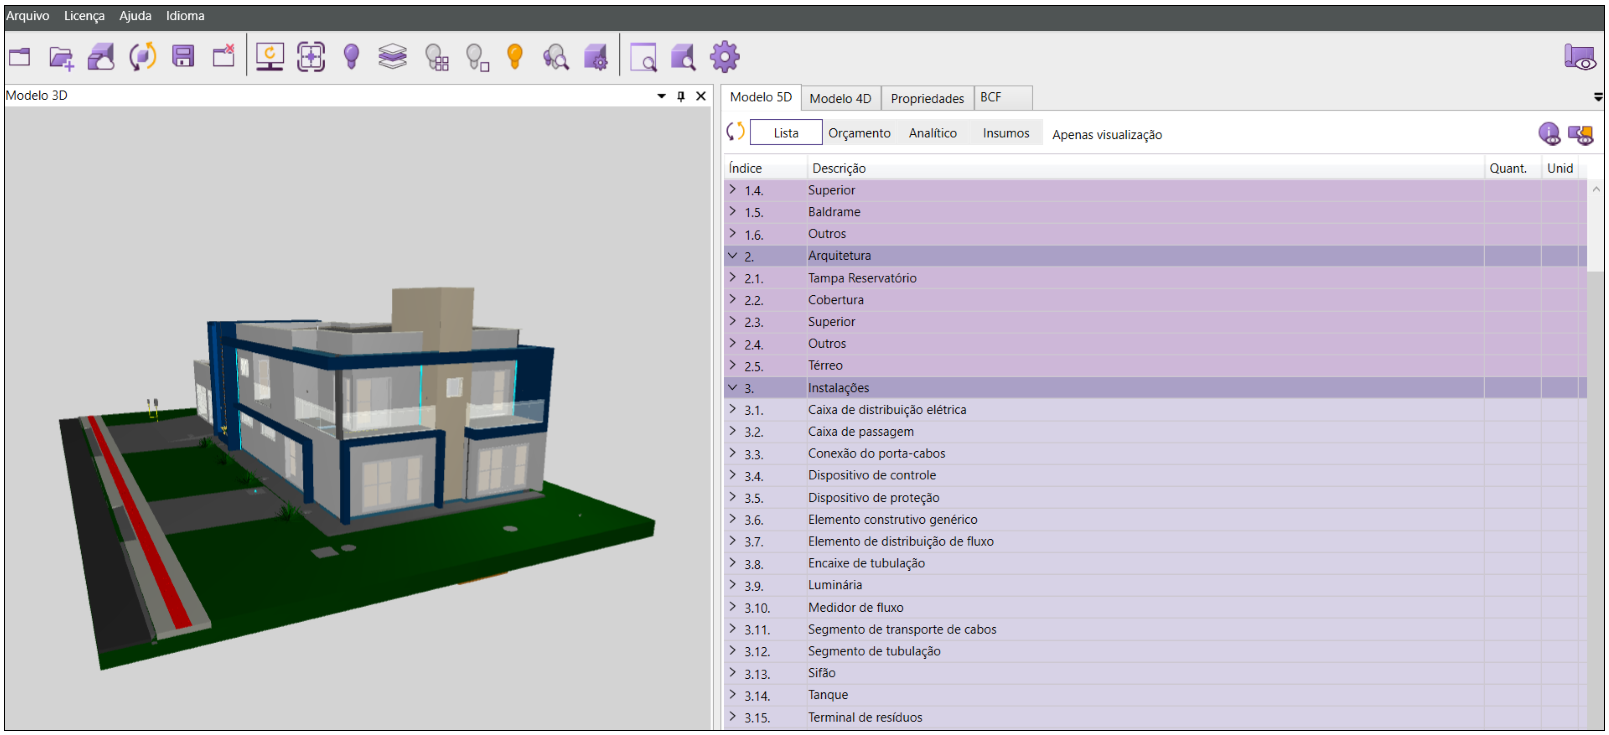Click the refresh arrows icon beside Lista
The image size is (1609, 735).
[735, 132]
